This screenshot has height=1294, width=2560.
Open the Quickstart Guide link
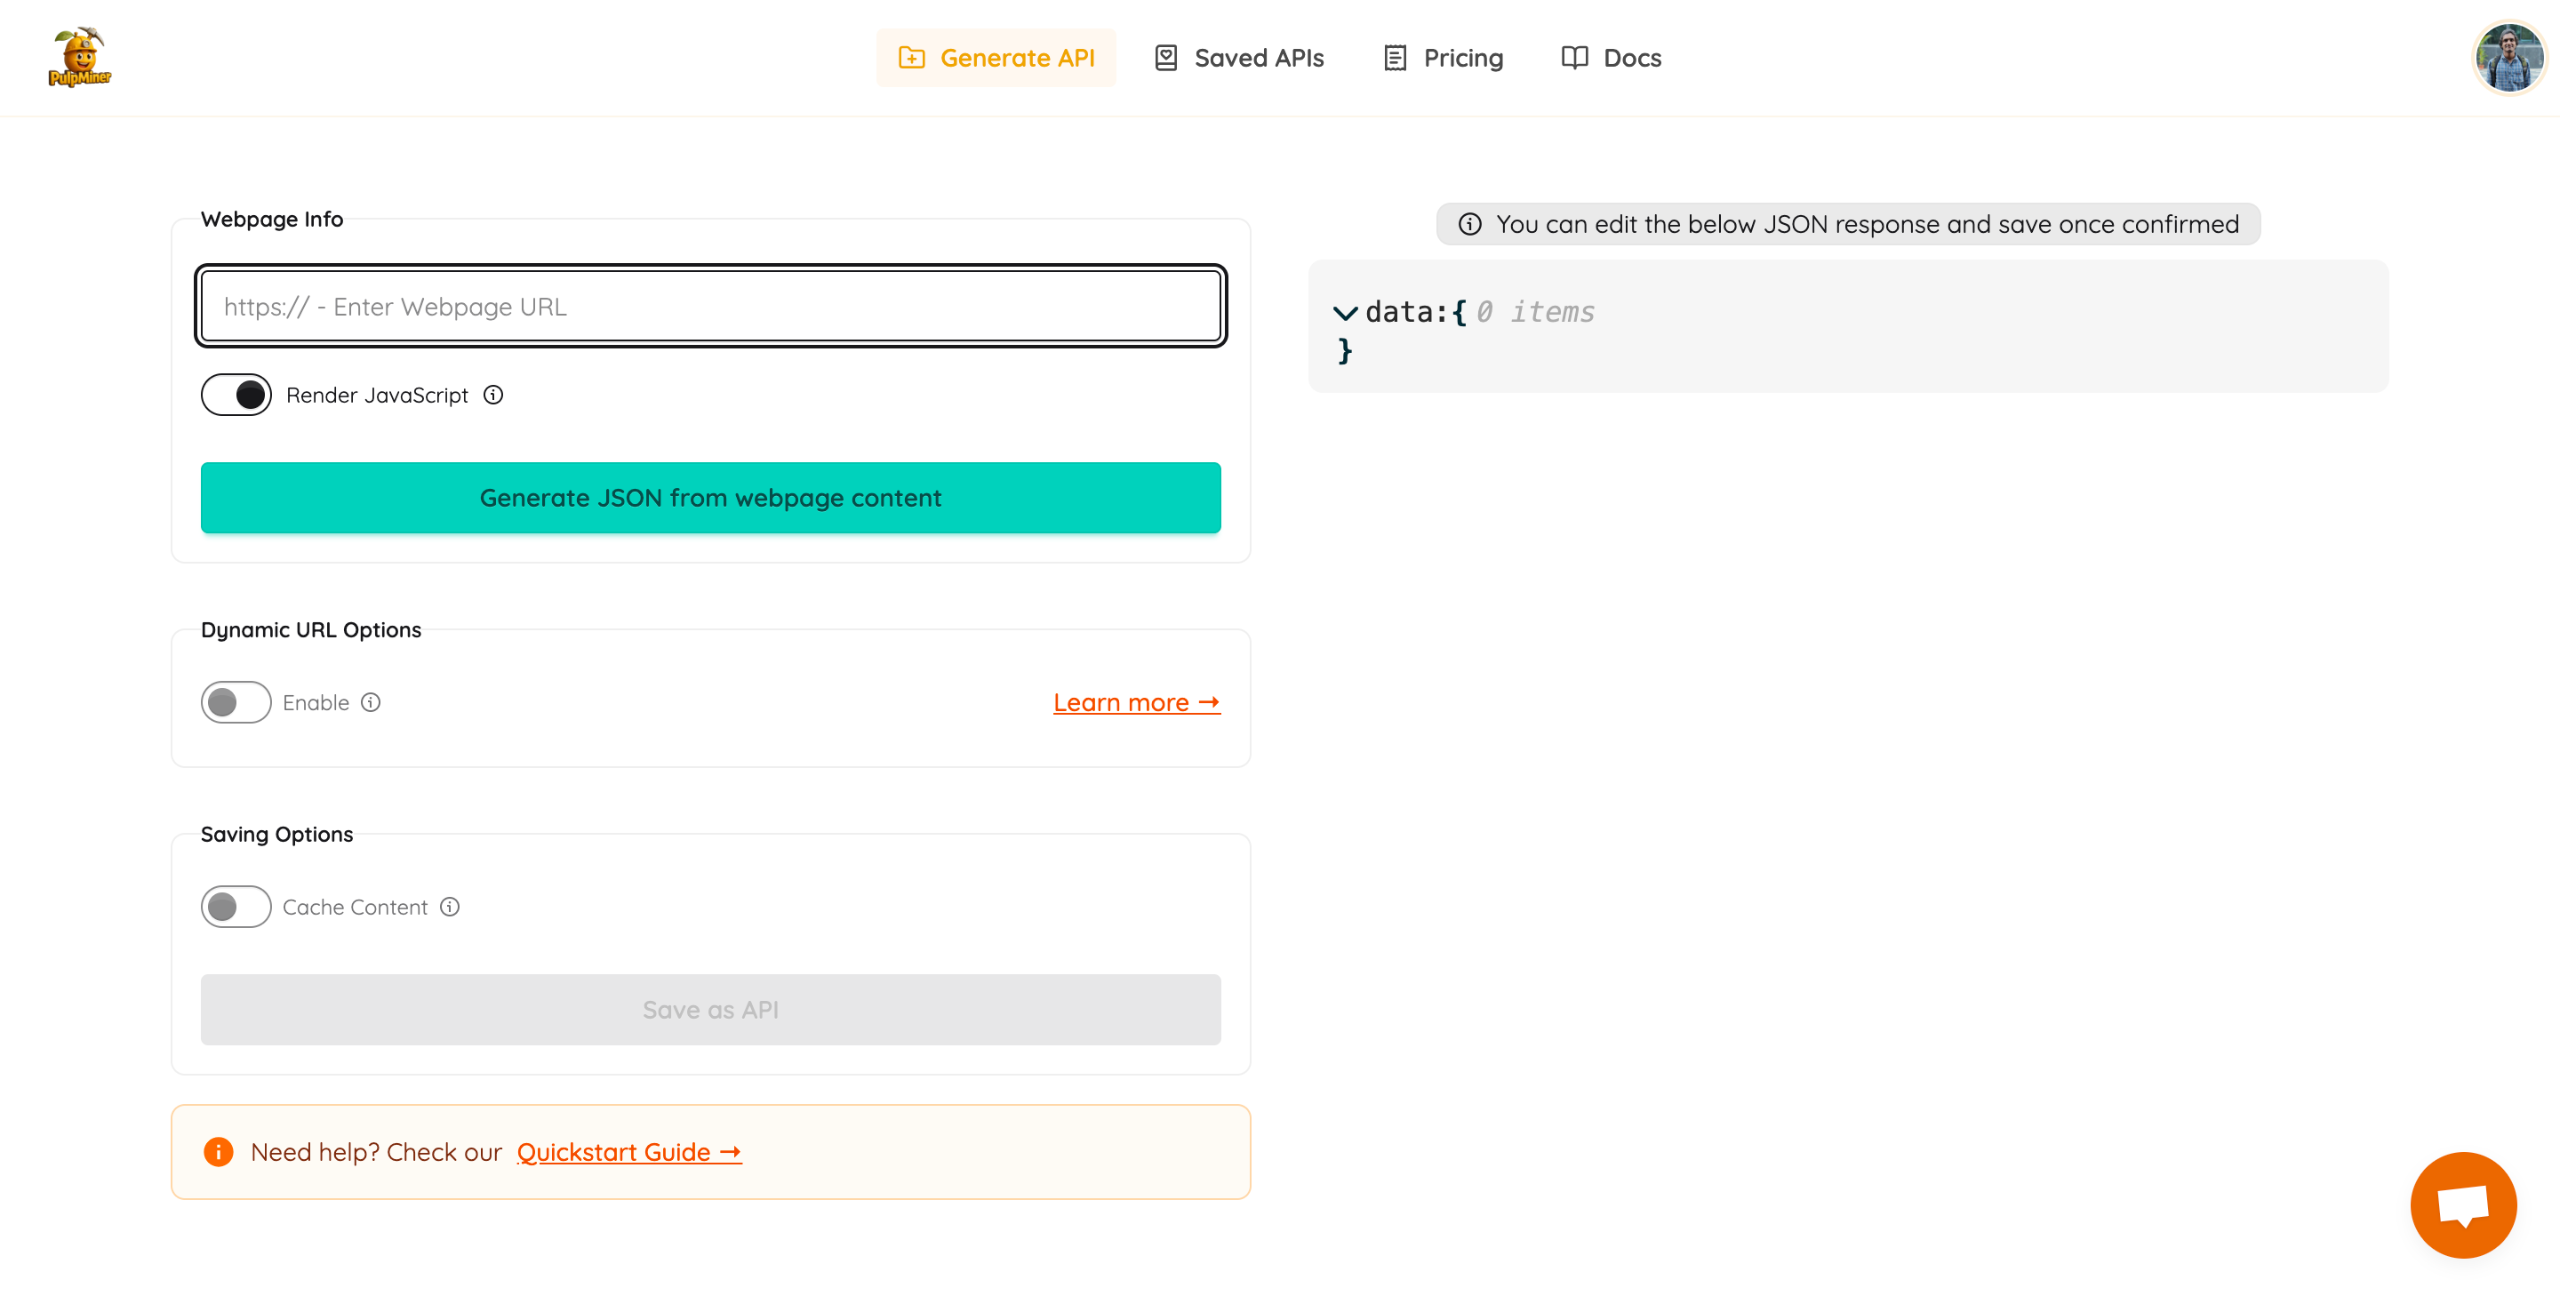[x=628, y=1151]
